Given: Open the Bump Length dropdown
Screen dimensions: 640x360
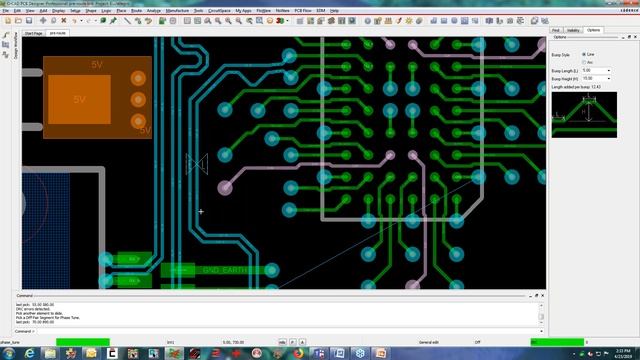Looking at the screenshot, I should click(x=609, y=71).
